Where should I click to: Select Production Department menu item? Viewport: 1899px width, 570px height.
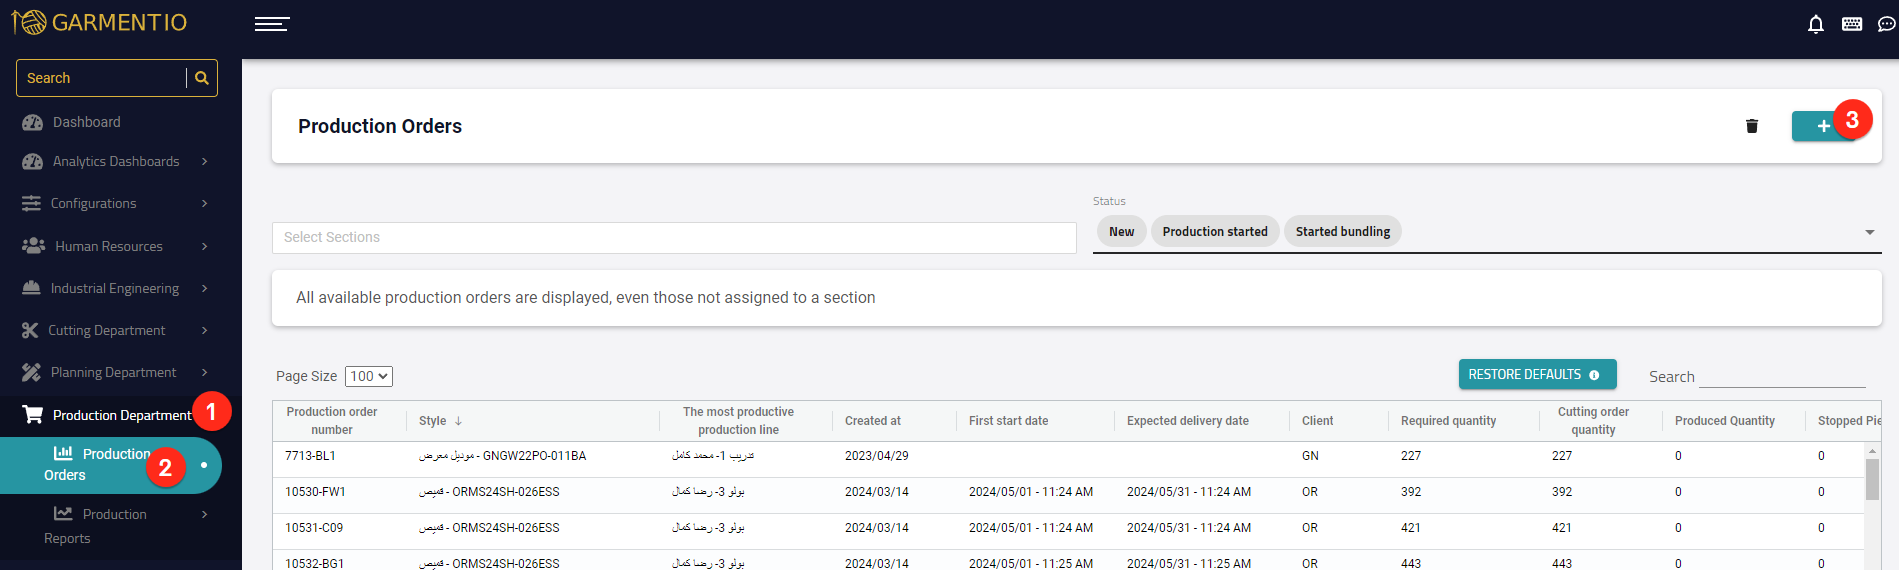point(122,415)
